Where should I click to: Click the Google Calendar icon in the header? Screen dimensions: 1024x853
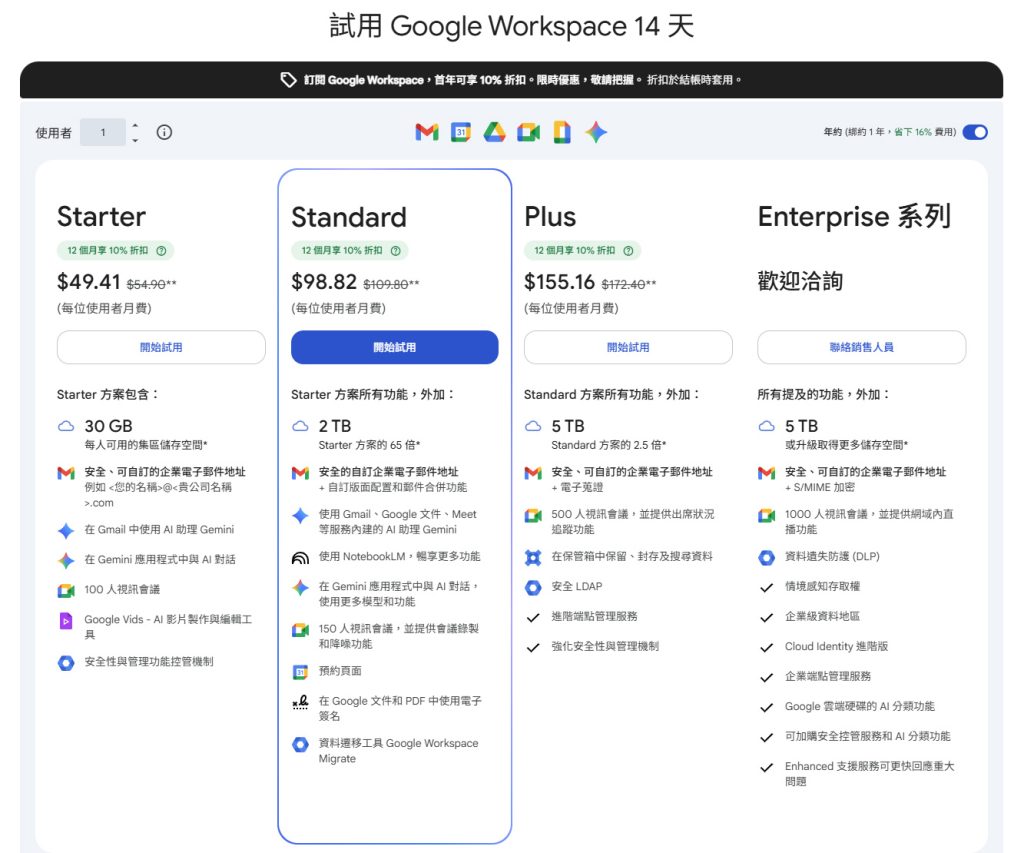tap(460, 133)
